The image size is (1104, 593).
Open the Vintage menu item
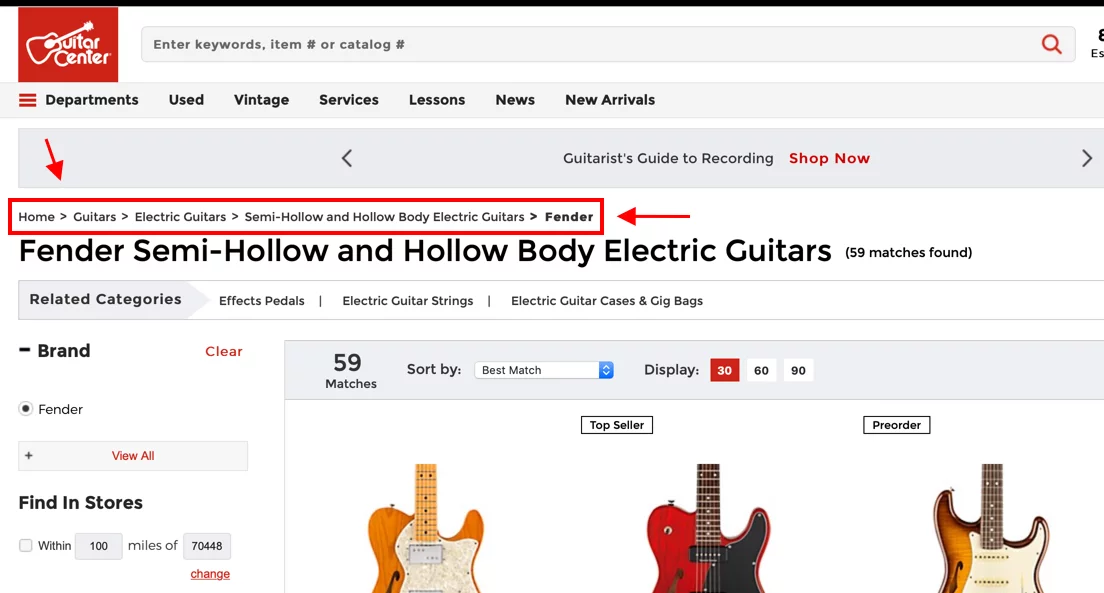click(261, 100)
